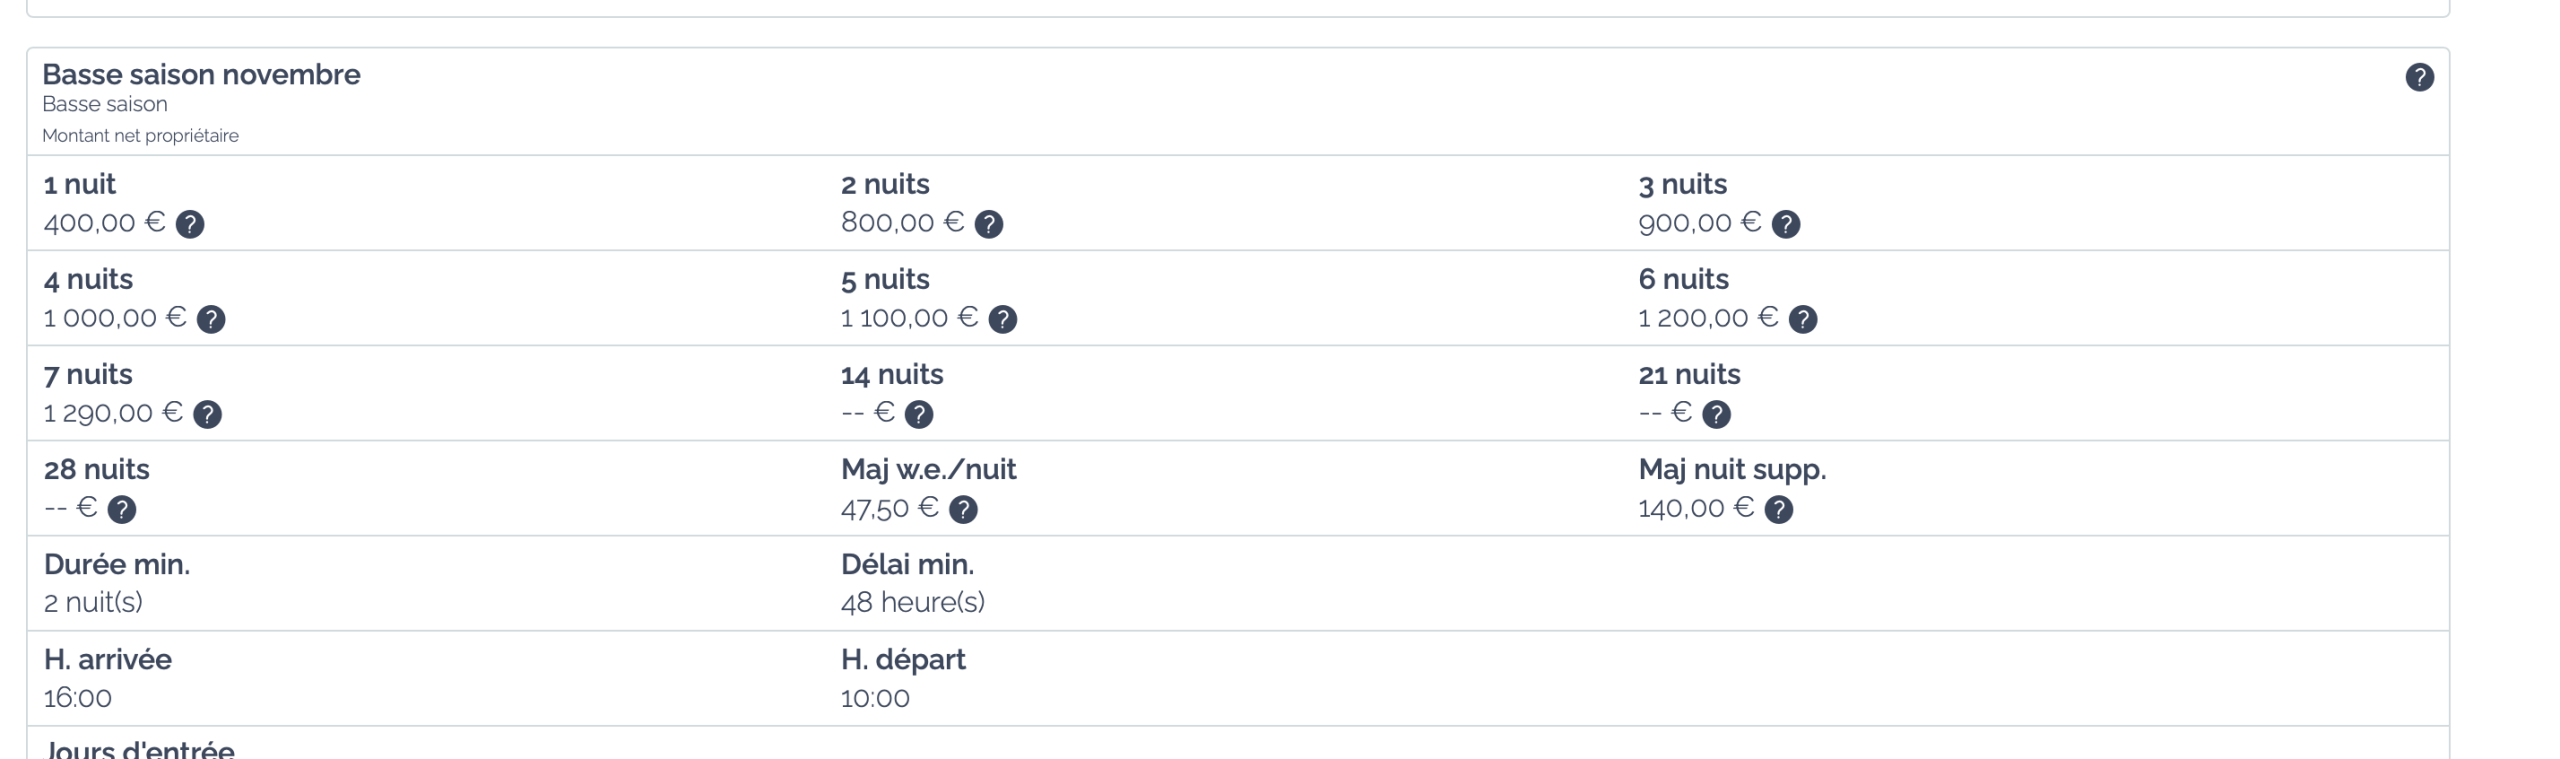Viewport: 2560px width, 759px height.
Task: Click help icon beside 1 200,00 €
Action: (x=1803, y=319)
